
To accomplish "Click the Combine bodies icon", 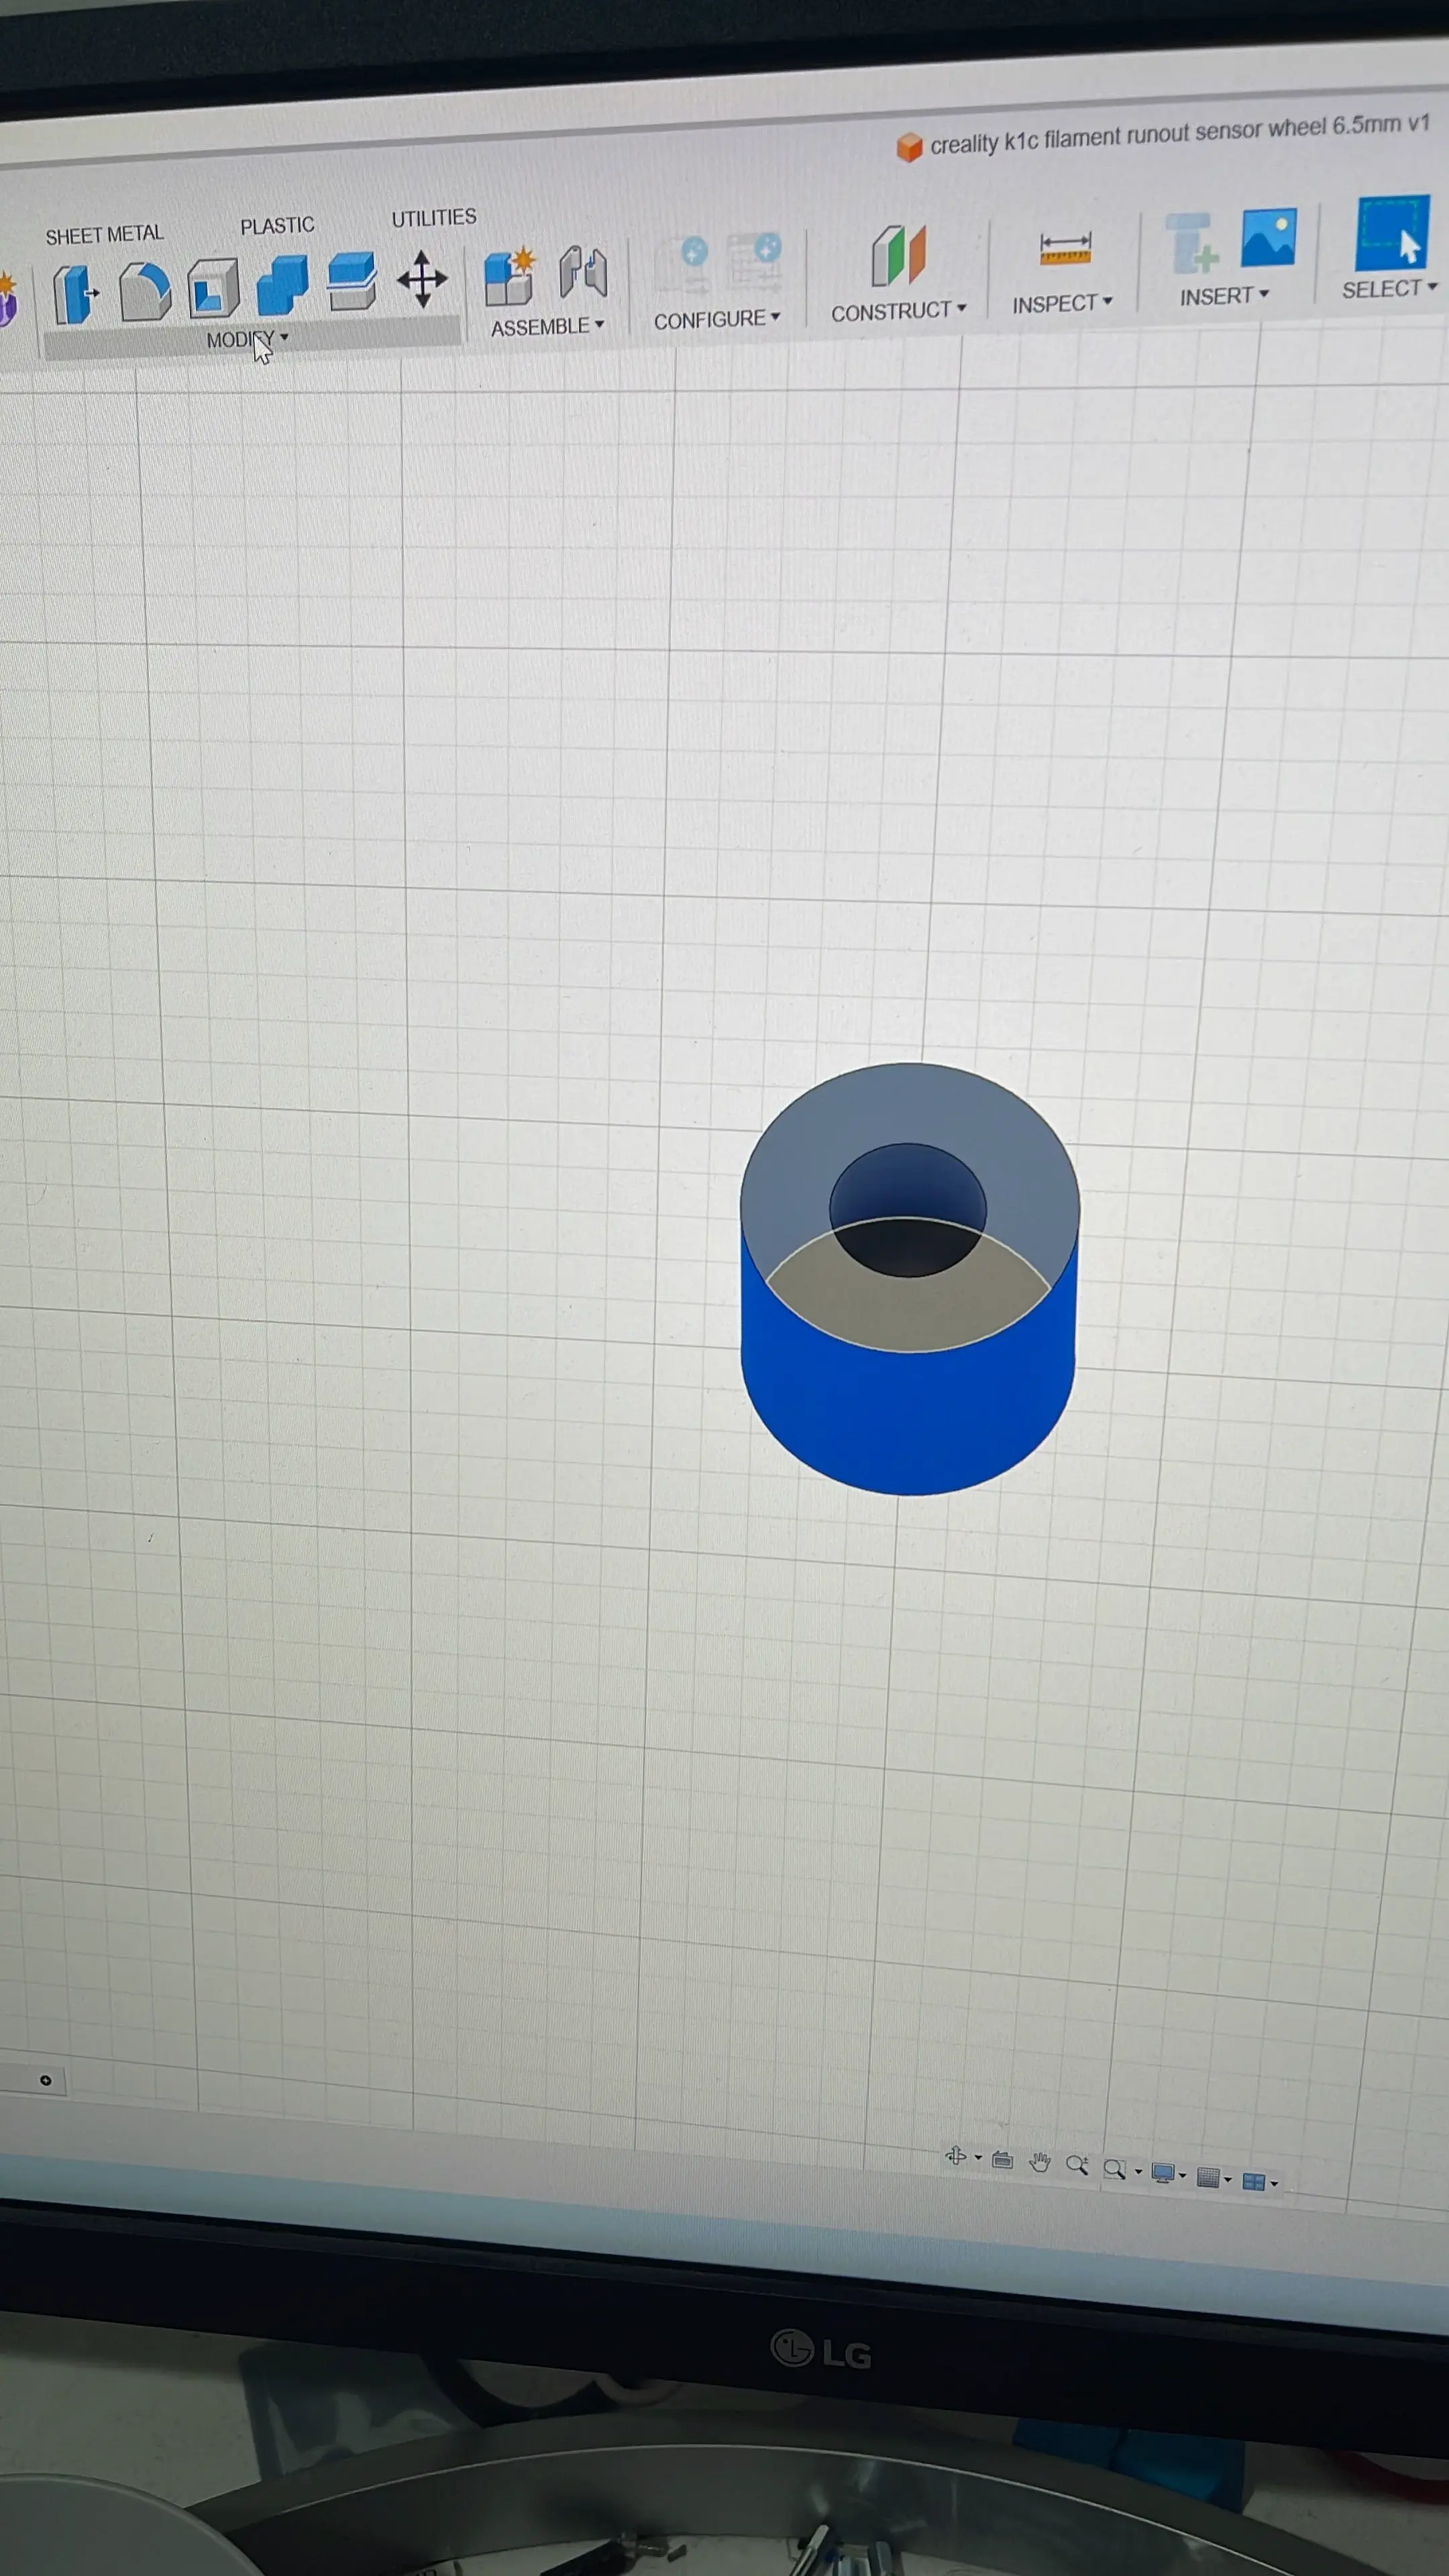I will tap(282, 285).
